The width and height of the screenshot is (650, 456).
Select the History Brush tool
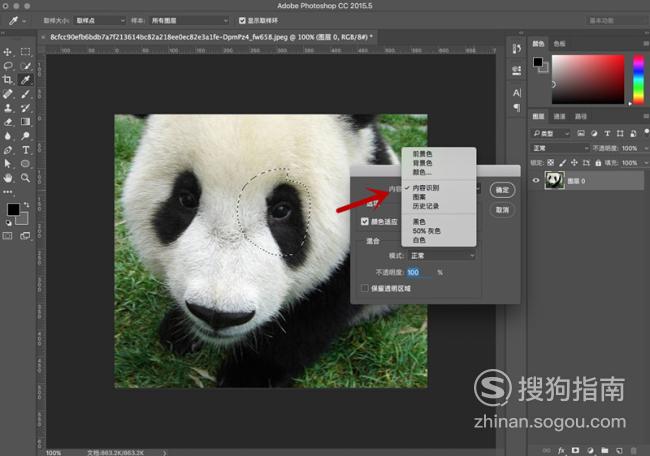point(26,108)
